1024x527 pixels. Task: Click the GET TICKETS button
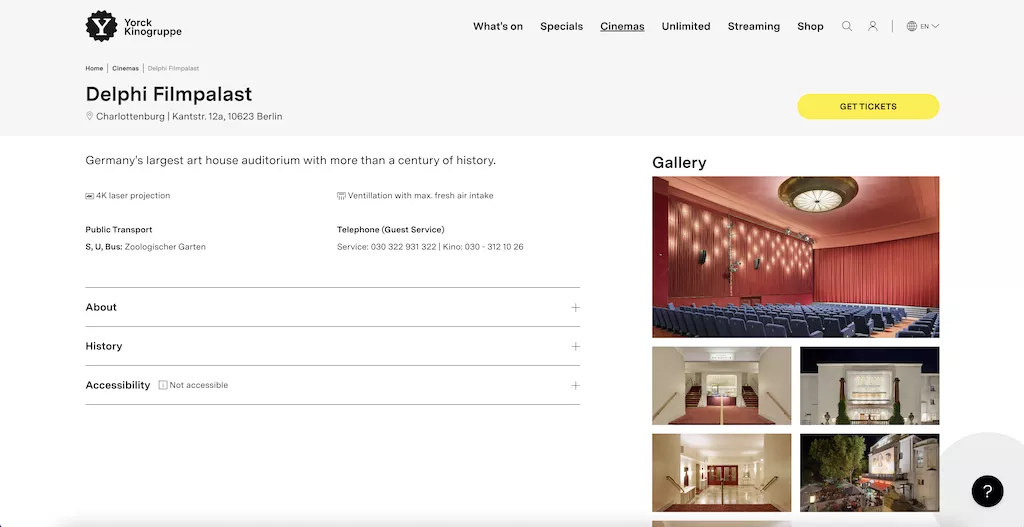coord(868,106)
